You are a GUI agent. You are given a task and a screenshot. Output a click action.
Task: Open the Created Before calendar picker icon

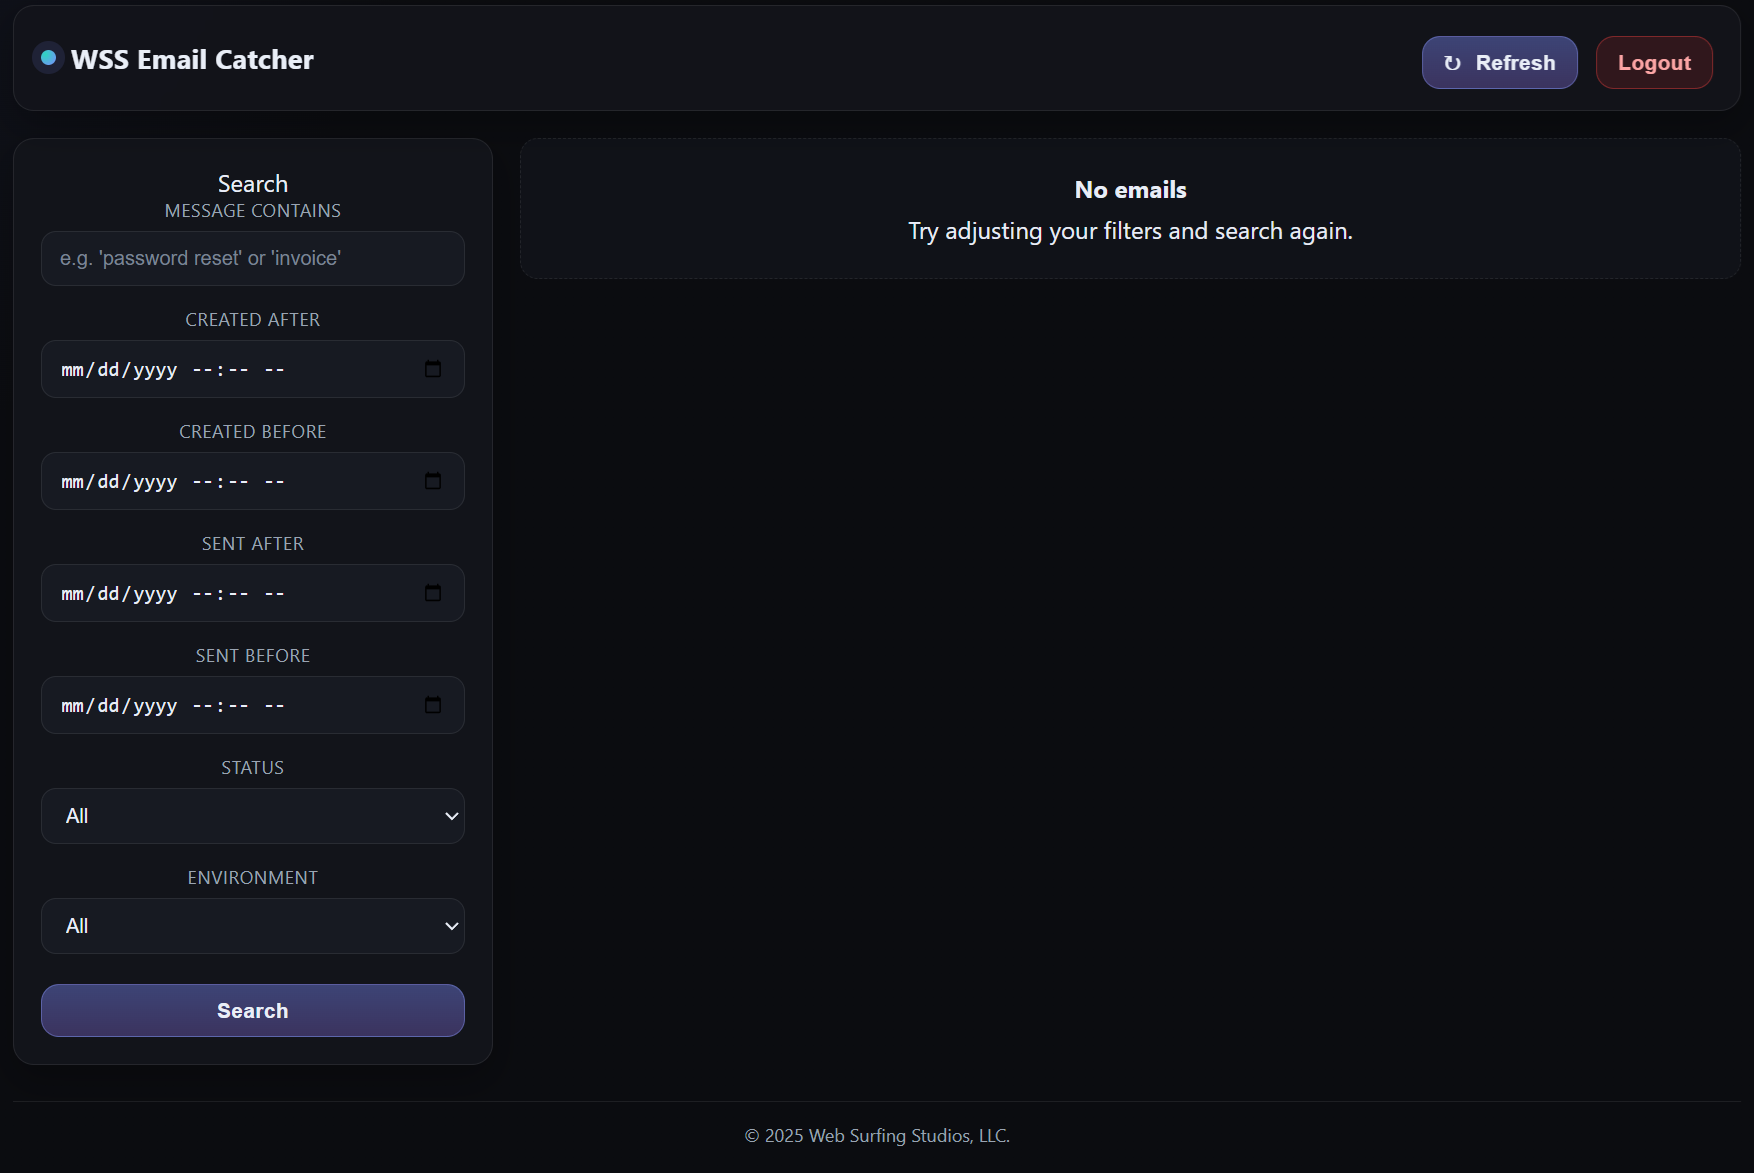pyautogui.click(x=433, y=481)
